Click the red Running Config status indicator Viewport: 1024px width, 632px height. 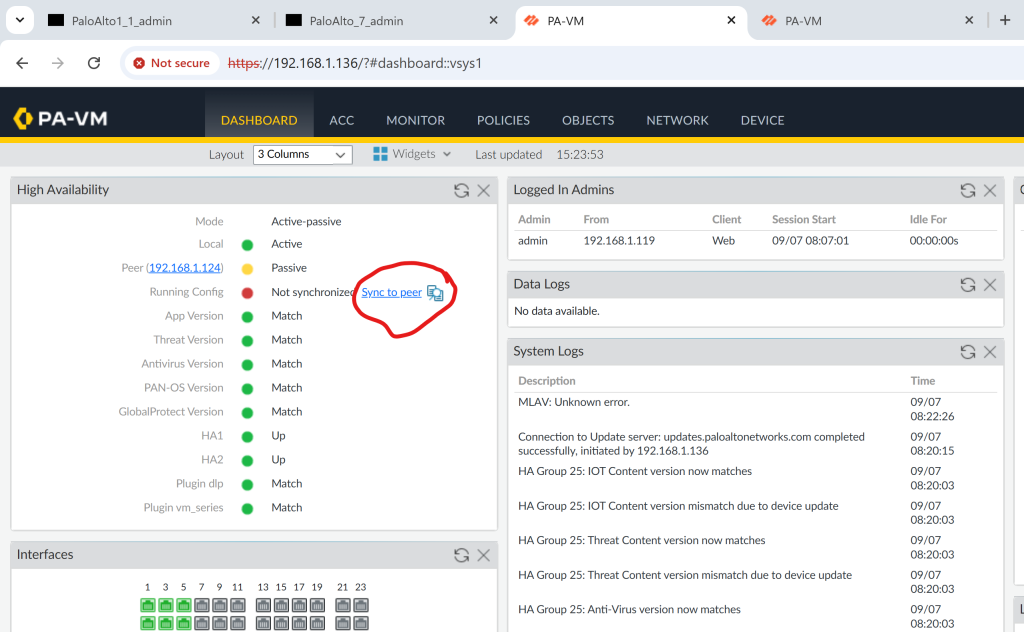point(248,293)
